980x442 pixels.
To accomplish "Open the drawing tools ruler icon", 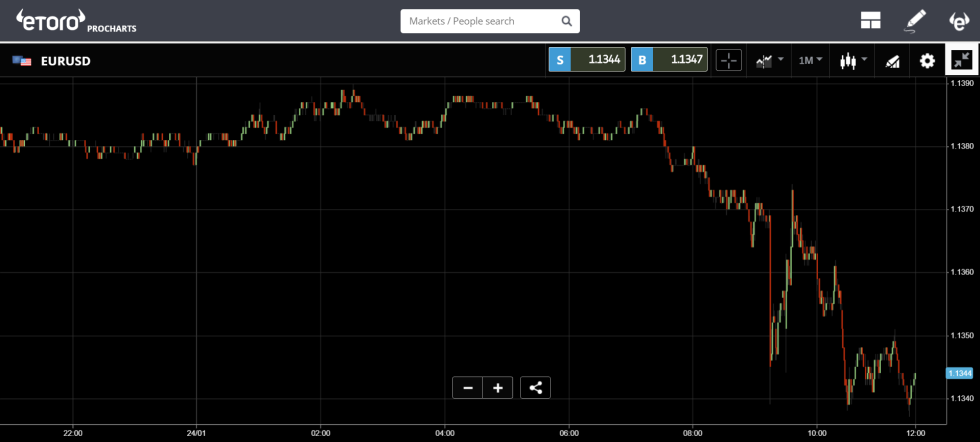I will [x=893, y=61].
